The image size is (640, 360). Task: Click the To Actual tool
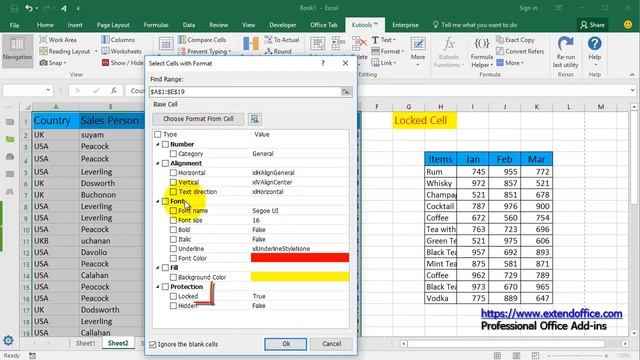click(x=282, y=40)
